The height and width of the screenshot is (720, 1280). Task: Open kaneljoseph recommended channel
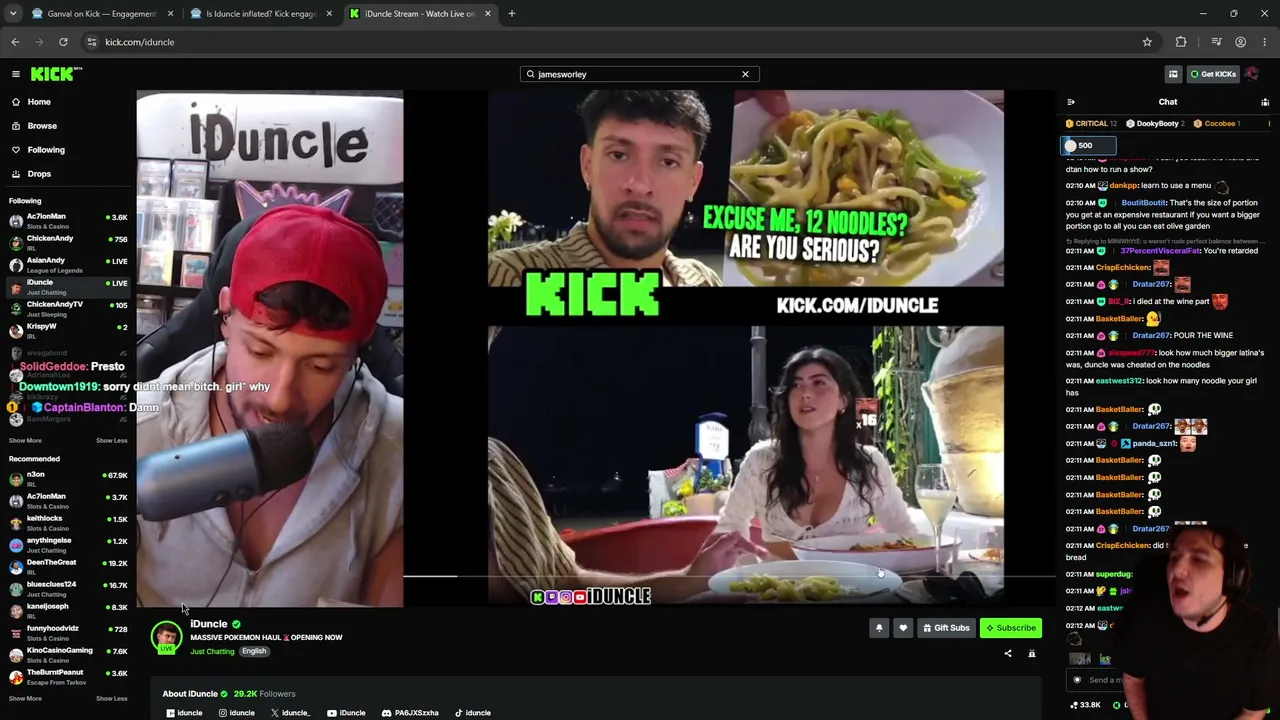(68, 610)
